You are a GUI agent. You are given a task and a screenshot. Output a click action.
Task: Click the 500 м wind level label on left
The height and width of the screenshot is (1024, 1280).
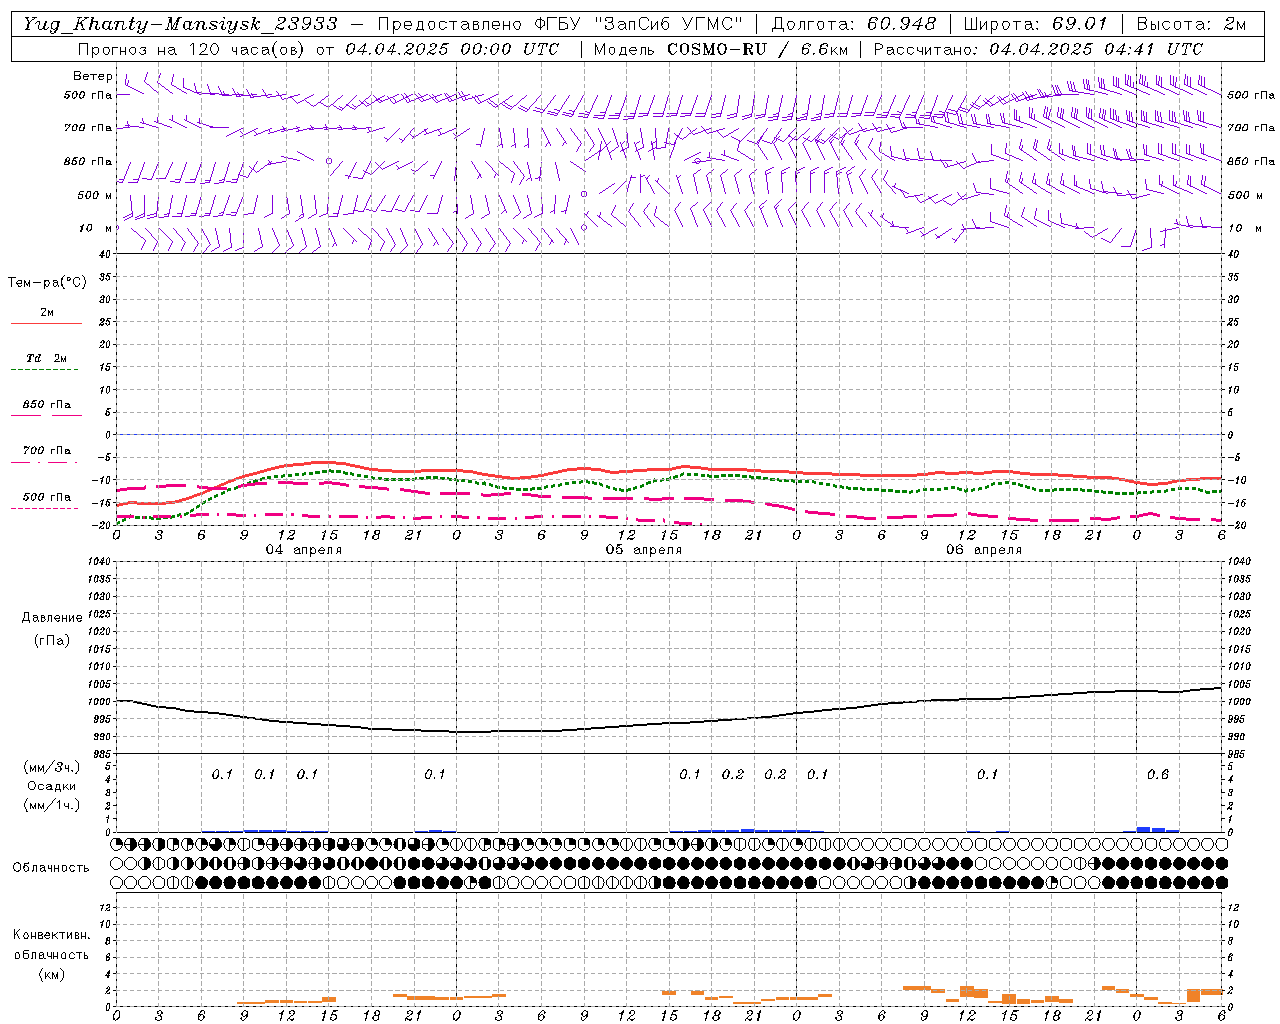pos(95,196)
